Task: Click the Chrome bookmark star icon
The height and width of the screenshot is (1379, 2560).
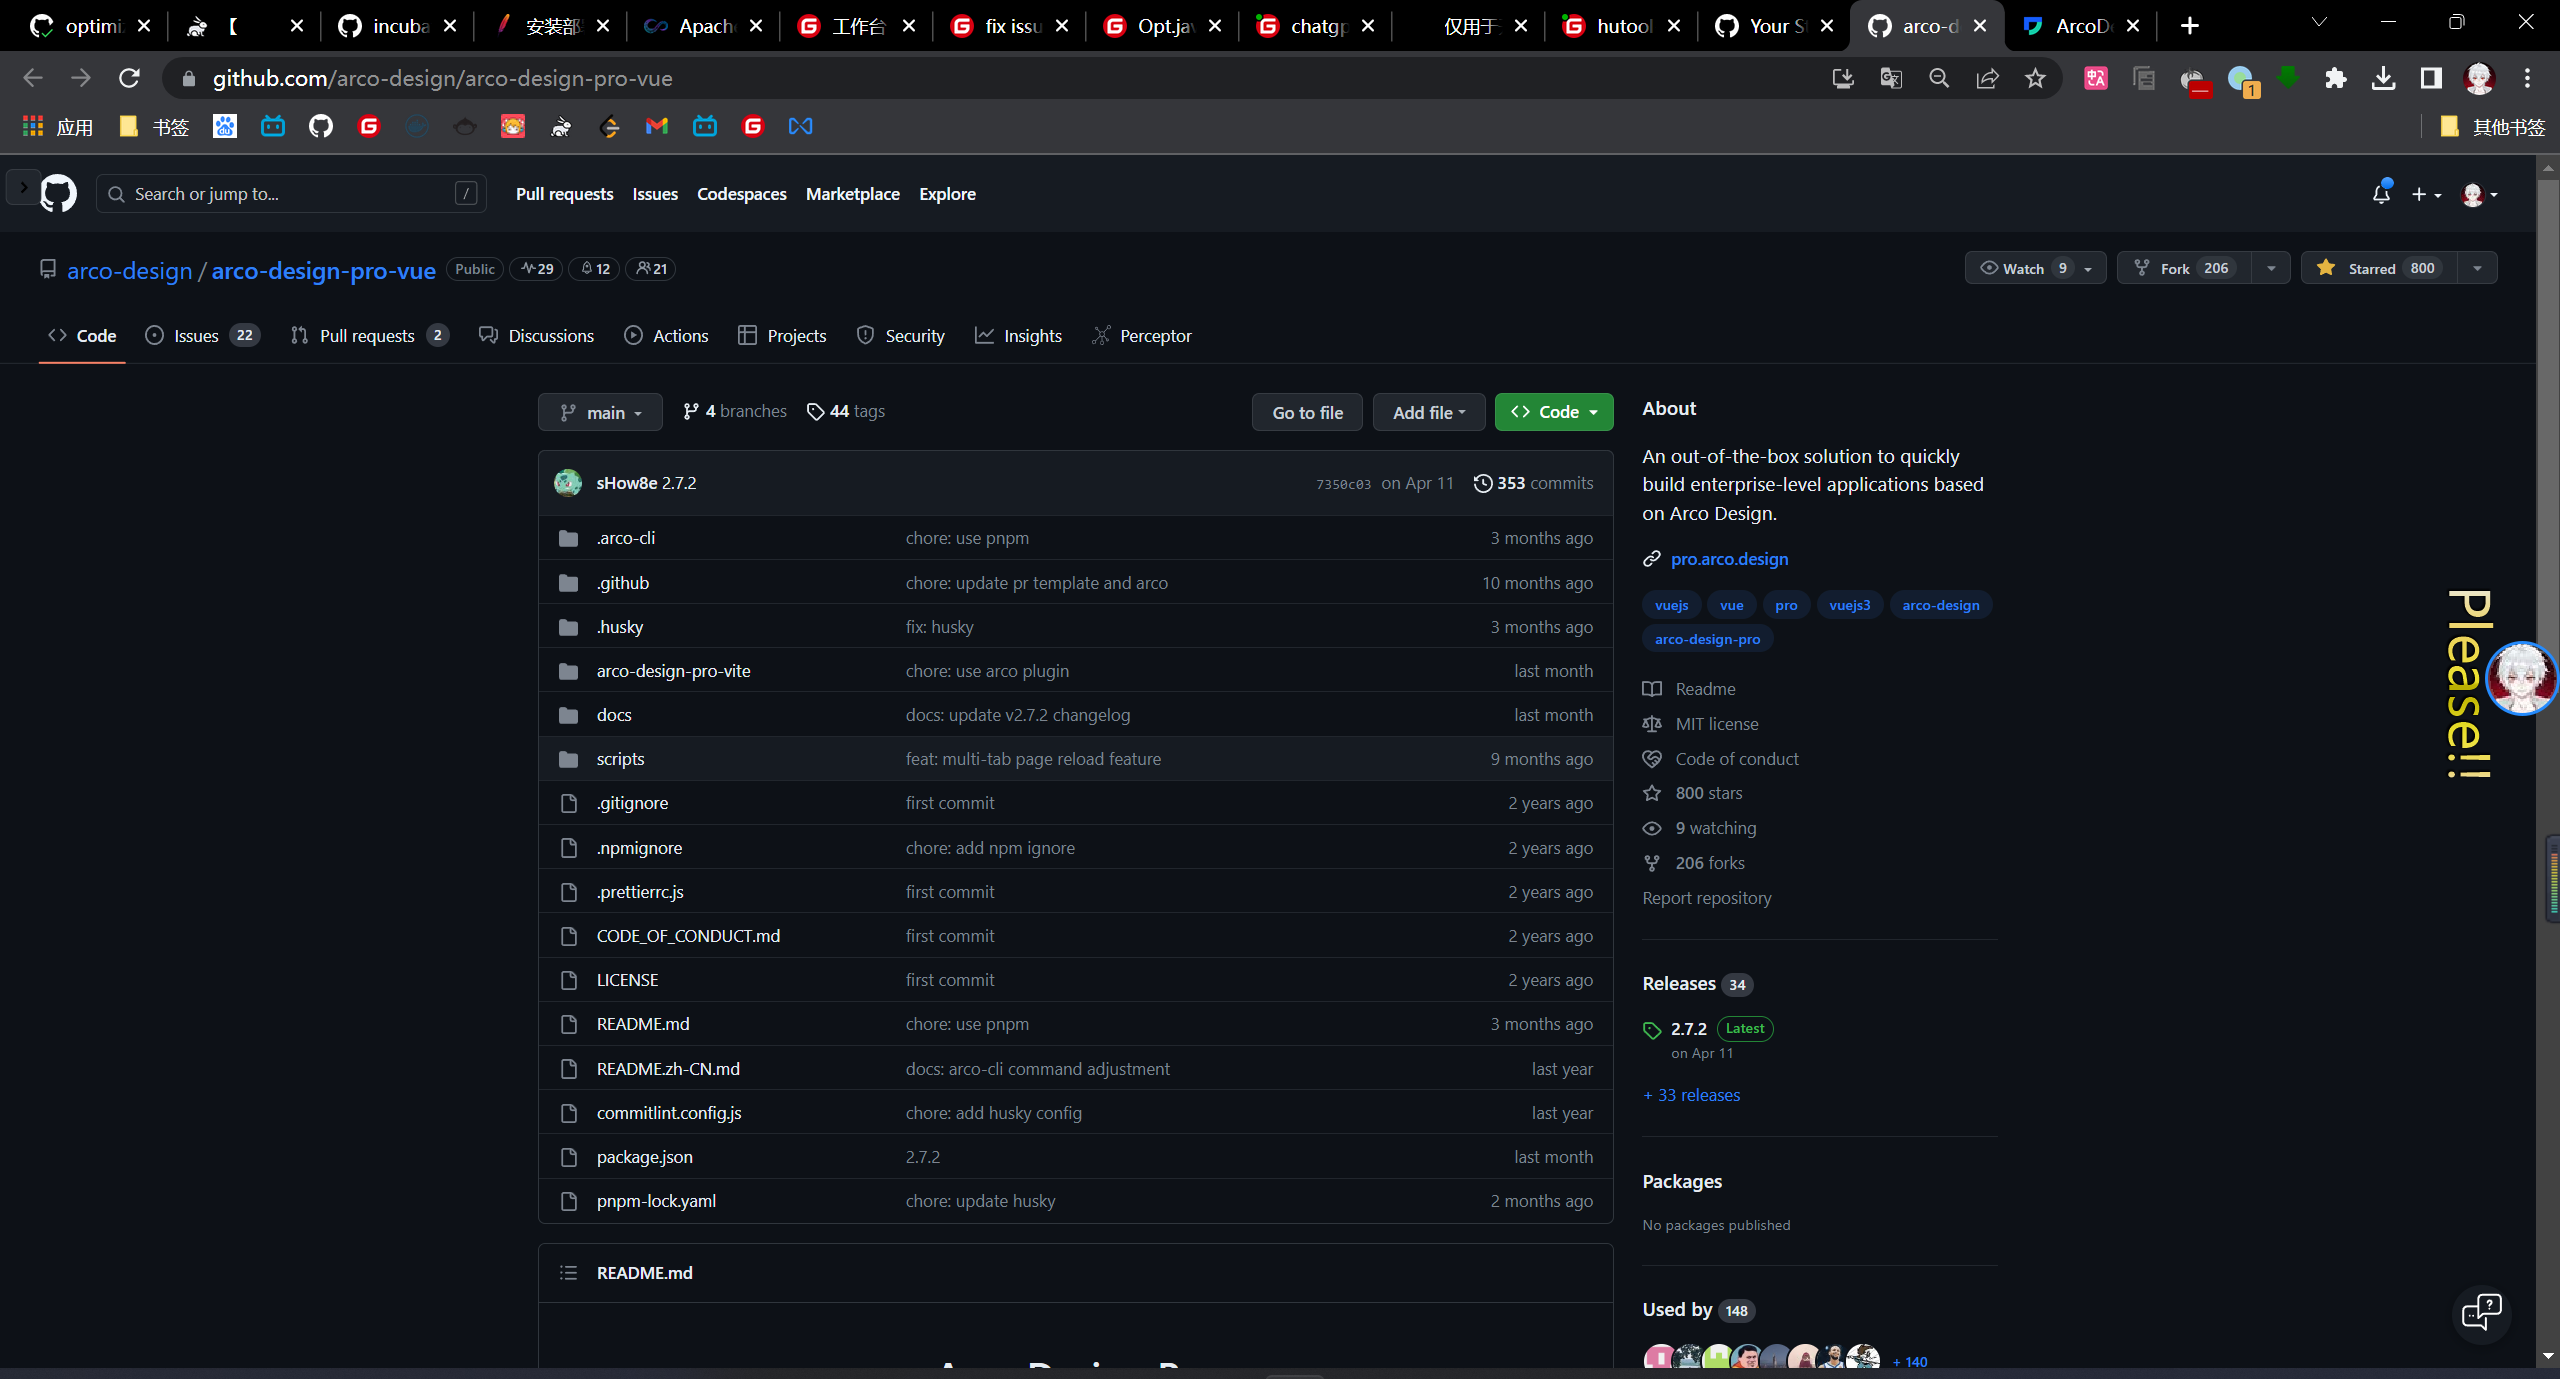Action: pos(2035,79)
